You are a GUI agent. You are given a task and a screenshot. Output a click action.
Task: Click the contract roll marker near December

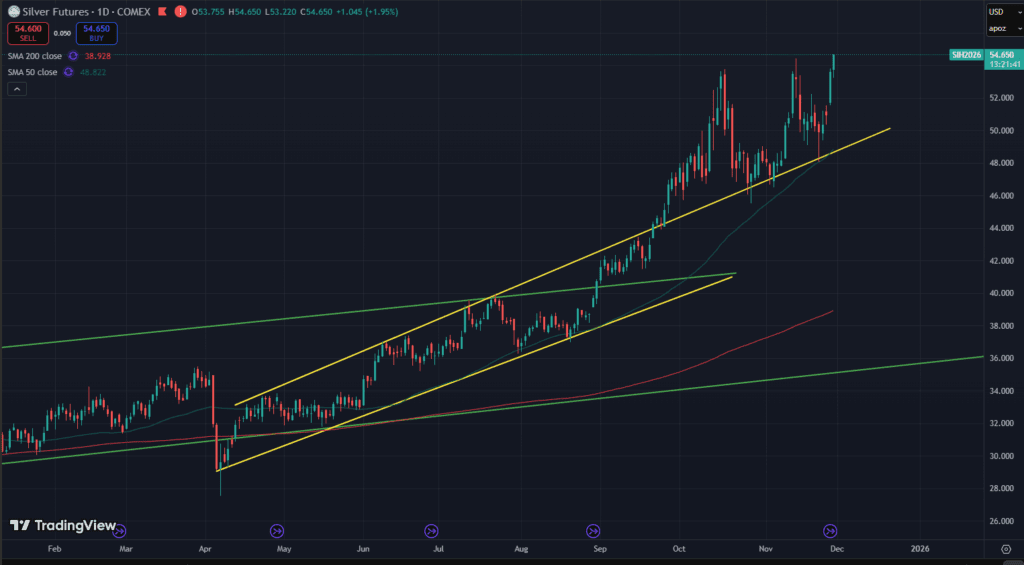pos(829,530)
